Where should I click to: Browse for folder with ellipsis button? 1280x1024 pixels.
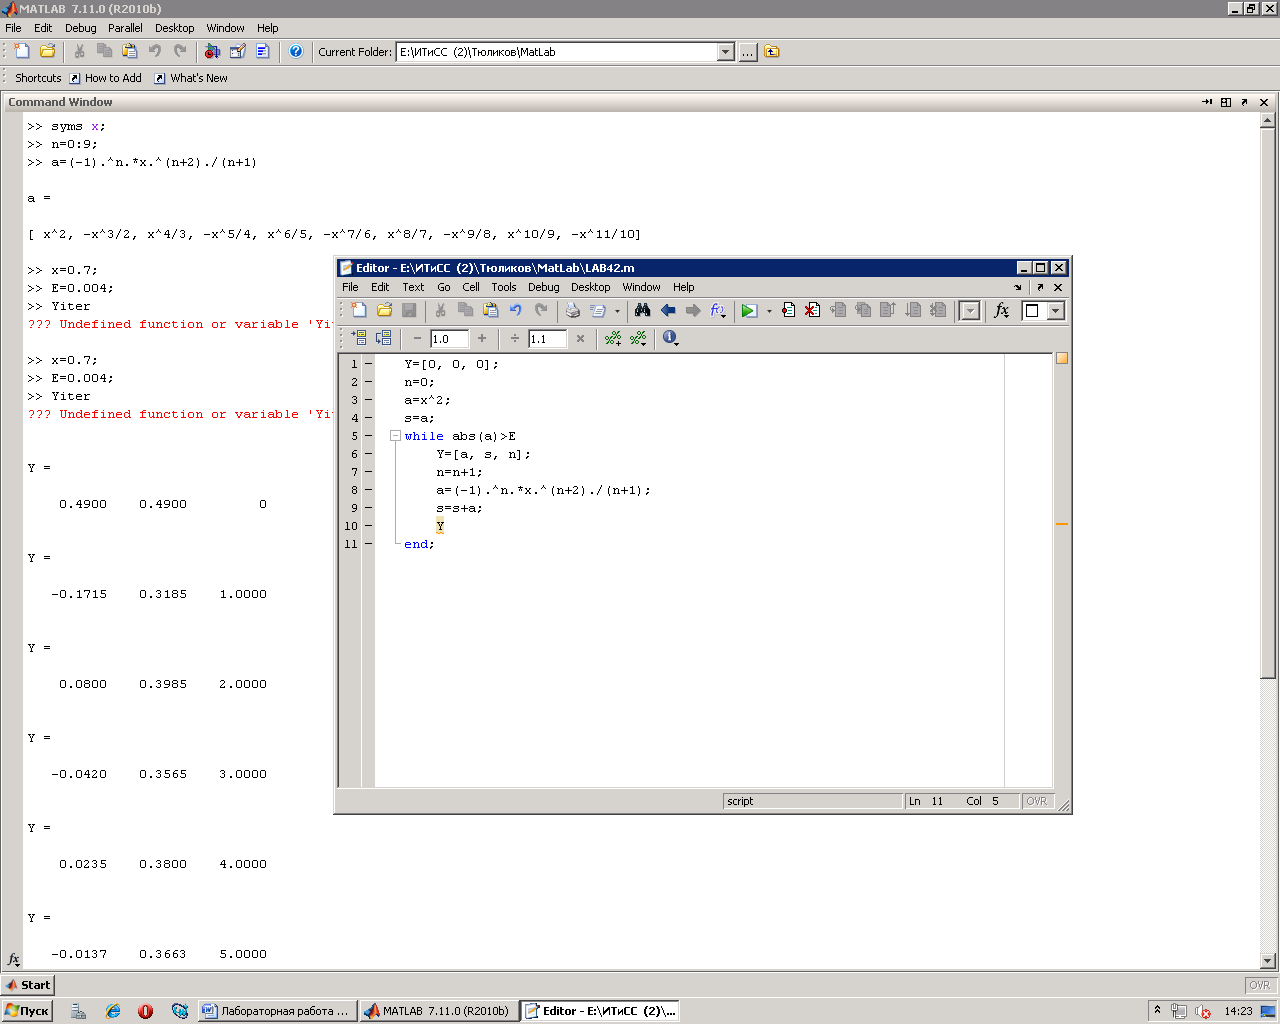point(748,52)
